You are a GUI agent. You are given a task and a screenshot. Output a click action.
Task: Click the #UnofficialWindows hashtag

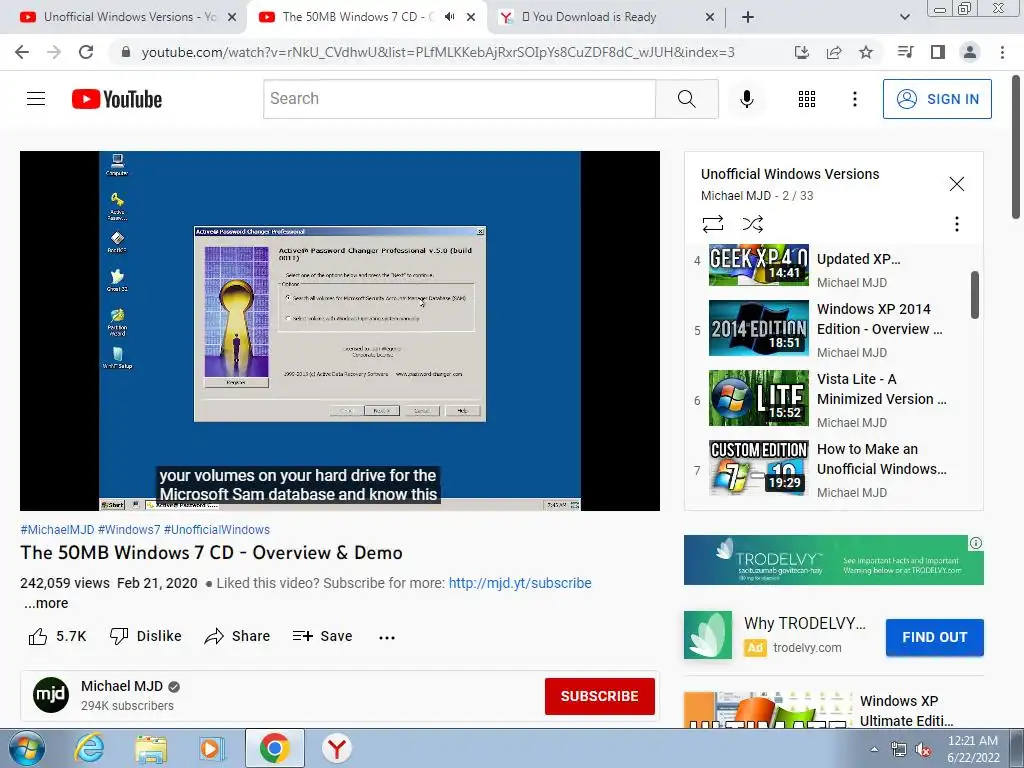point(217,530)
